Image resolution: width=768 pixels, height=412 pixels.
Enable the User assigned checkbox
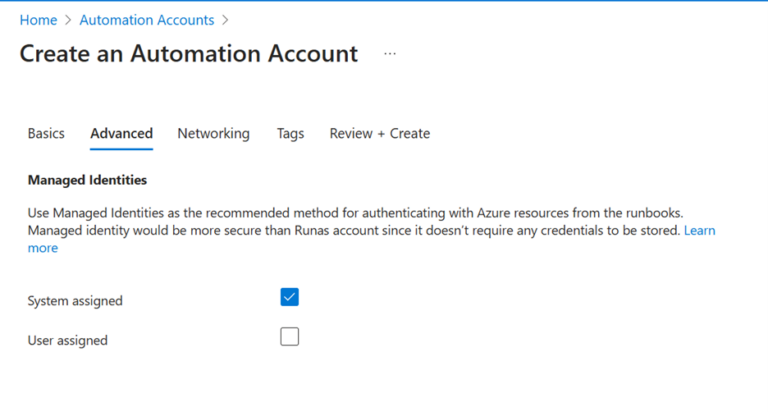(290, 337)
